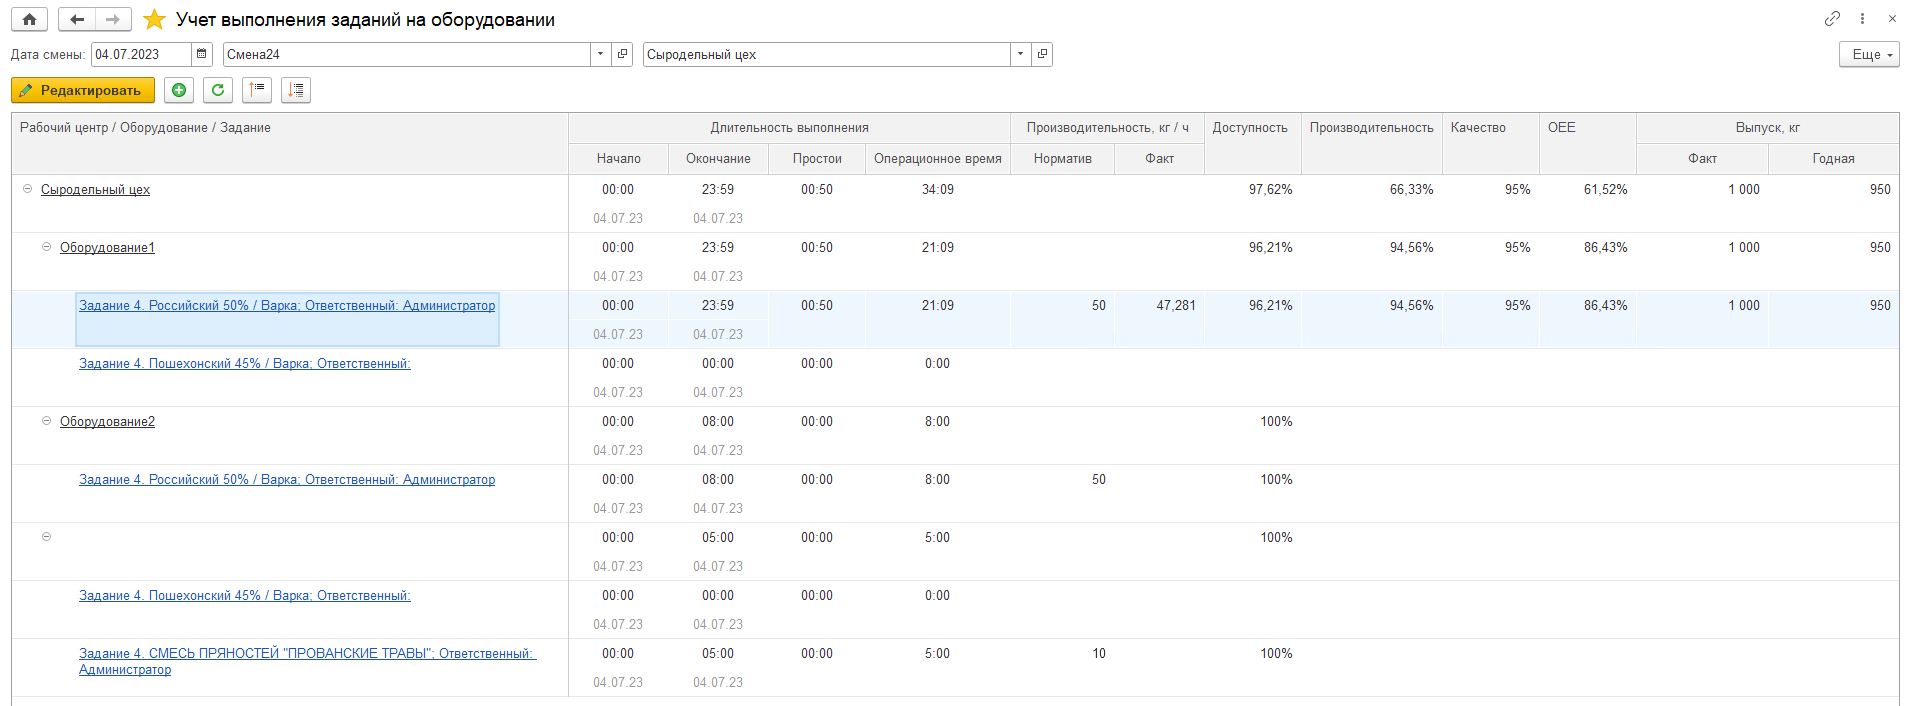Collapse the Оборудование2 tree node
This screenshot has height=706, width=1905.
[46, 421]
